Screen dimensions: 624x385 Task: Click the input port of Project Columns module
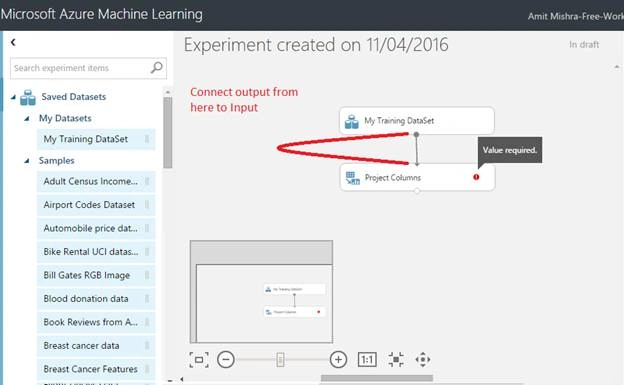point(417,164)
